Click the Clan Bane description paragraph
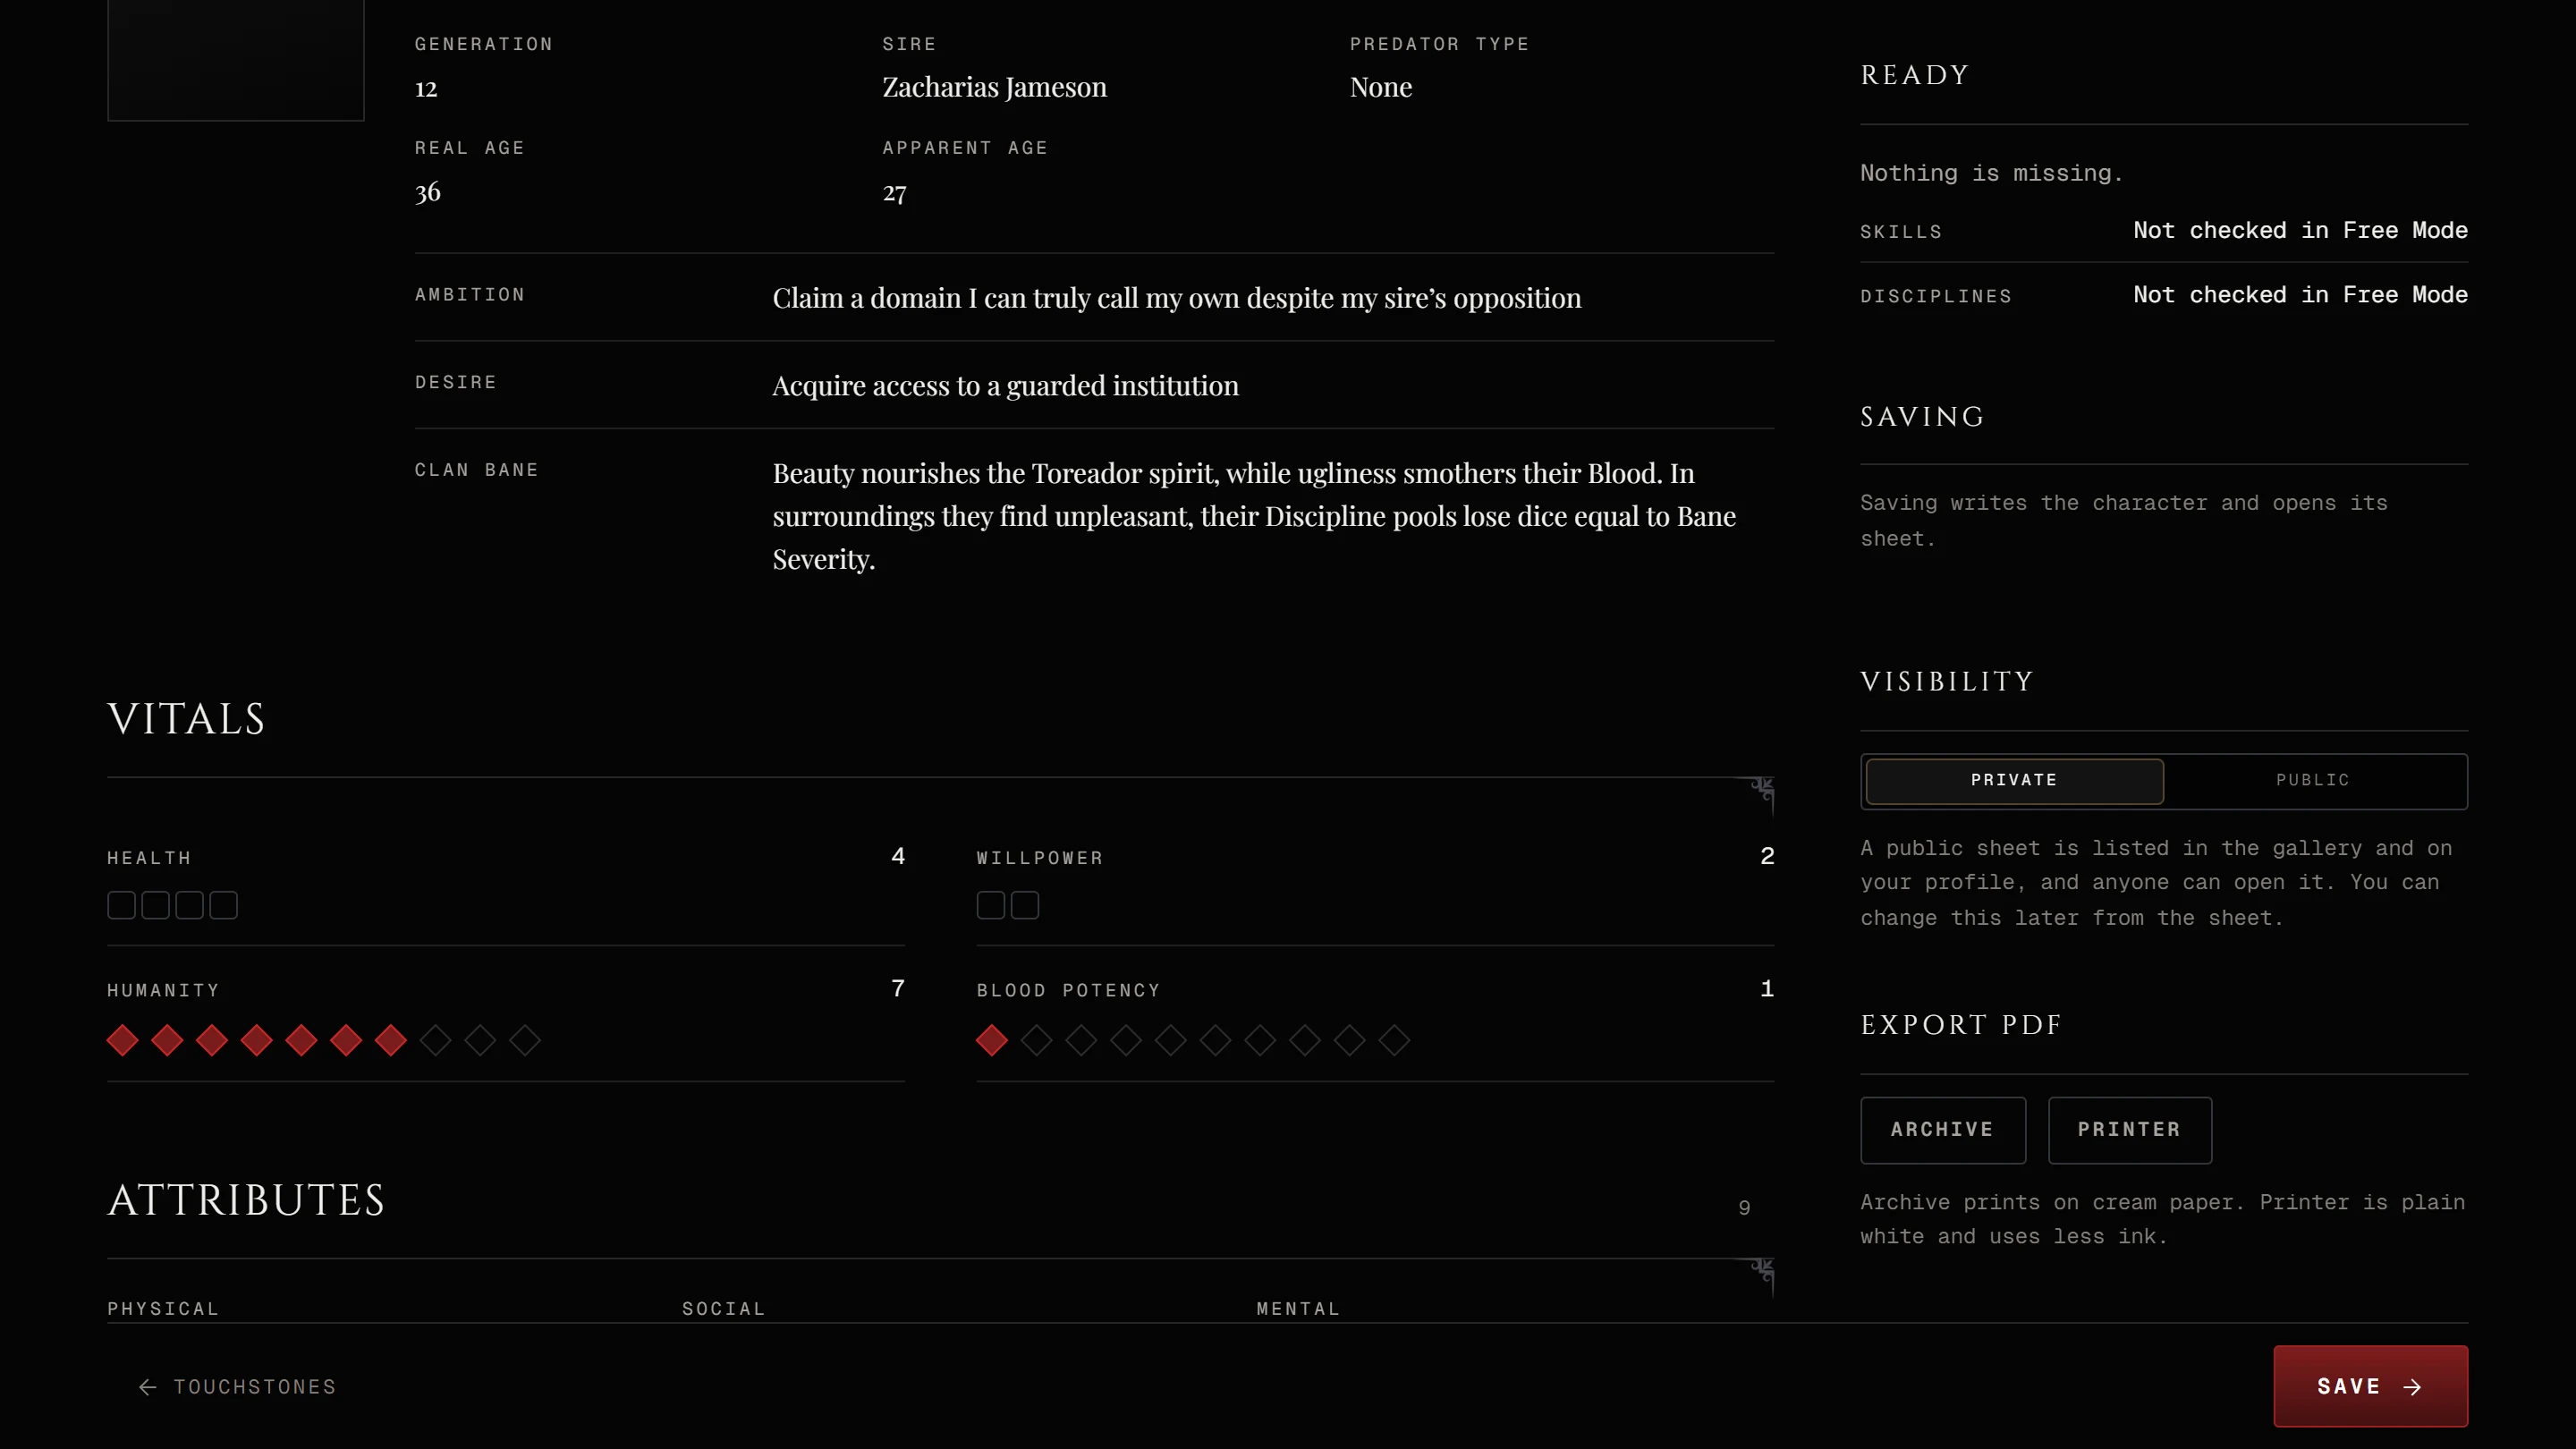The width and height of the screenshot is (2576, 1449). point(1254,516)
